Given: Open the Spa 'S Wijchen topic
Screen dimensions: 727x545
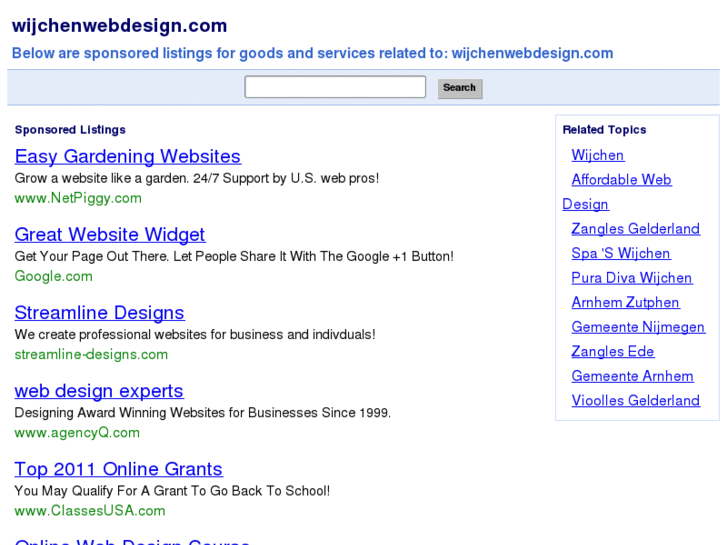Looking at the screenshot, I should click(620, 253).
